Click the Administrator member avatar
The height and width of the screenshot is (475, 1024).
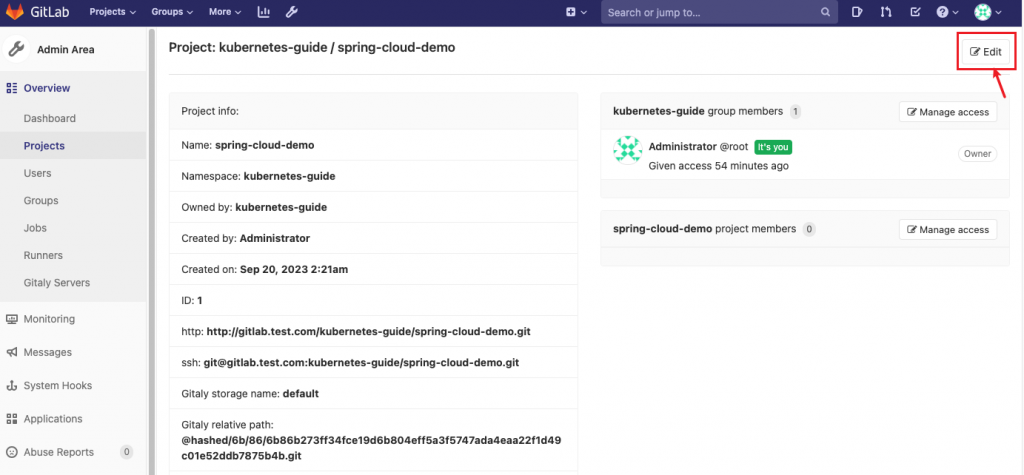628,150
